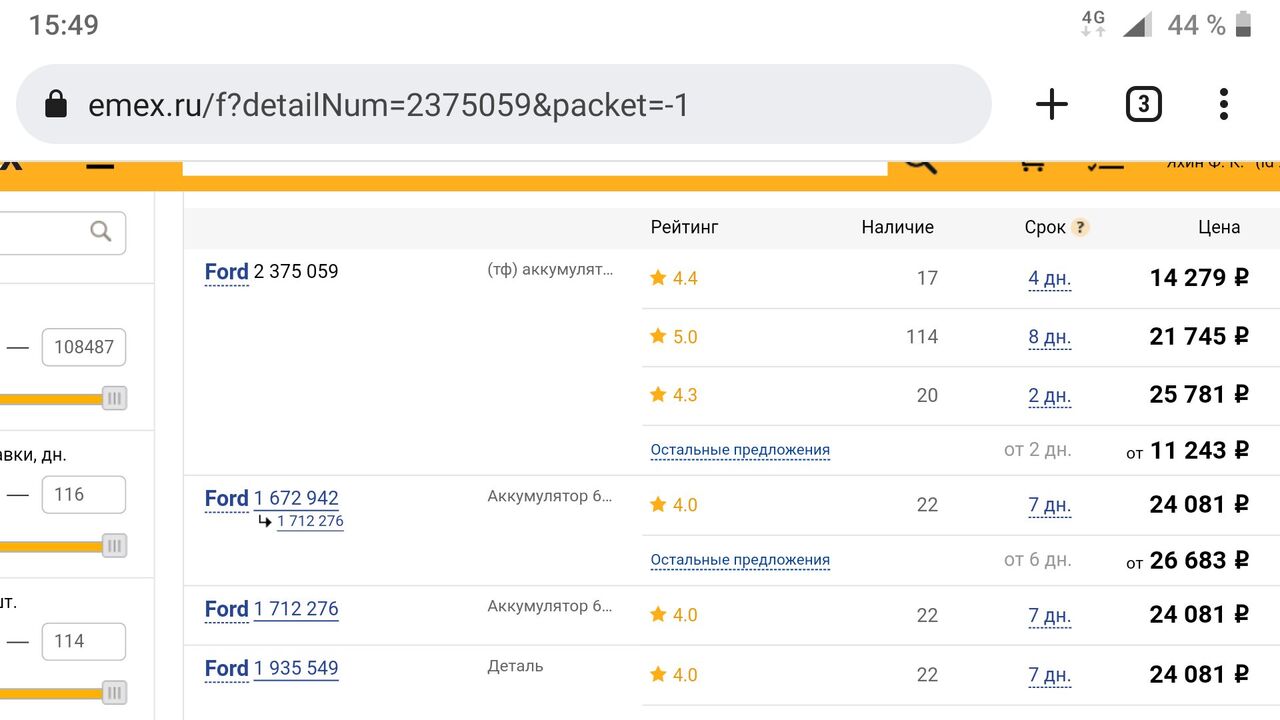1280x720 pixels.
Task: Tap the 15:49 clock in the status bar
Action: pyautogui.click(x=64, y=25)
